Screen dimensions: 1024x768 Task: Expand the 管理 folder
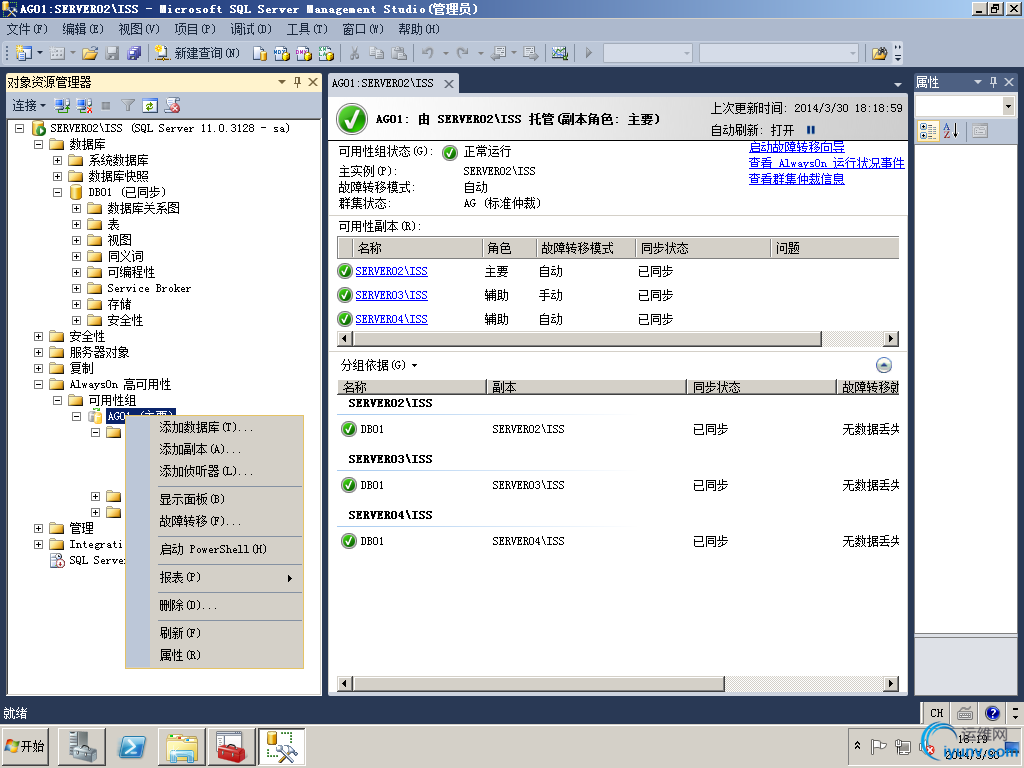pyautogui.click(x=39, y=528)
